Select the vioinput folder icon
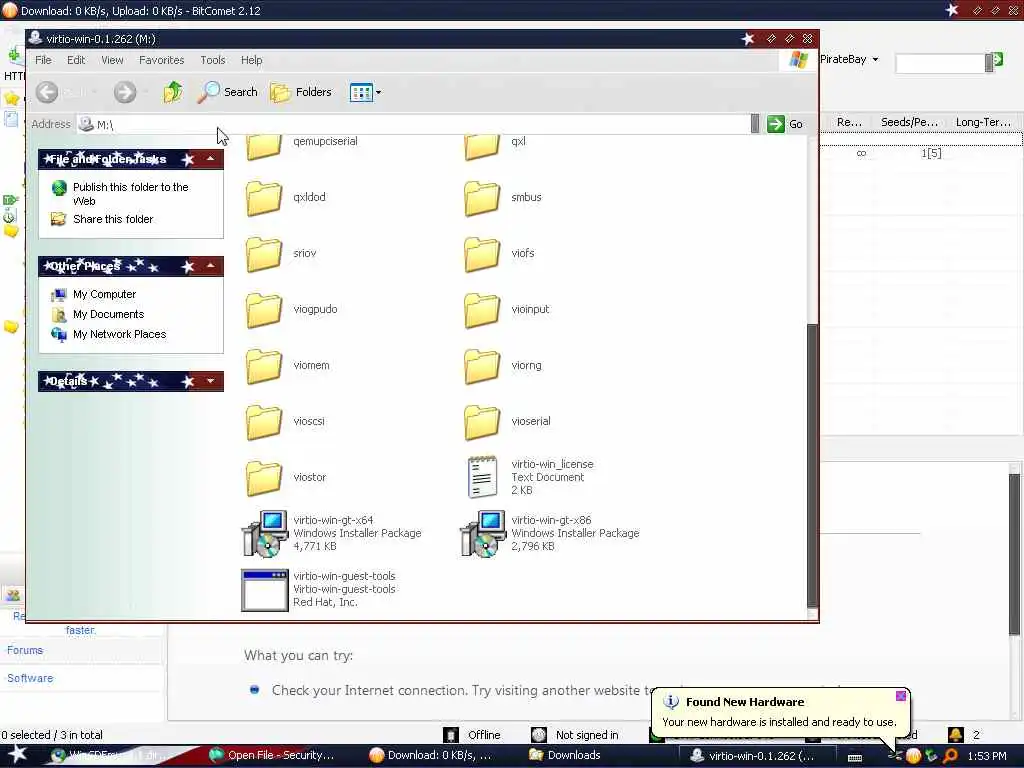This screenshot has width=1024, height=768. coord(481,310)
